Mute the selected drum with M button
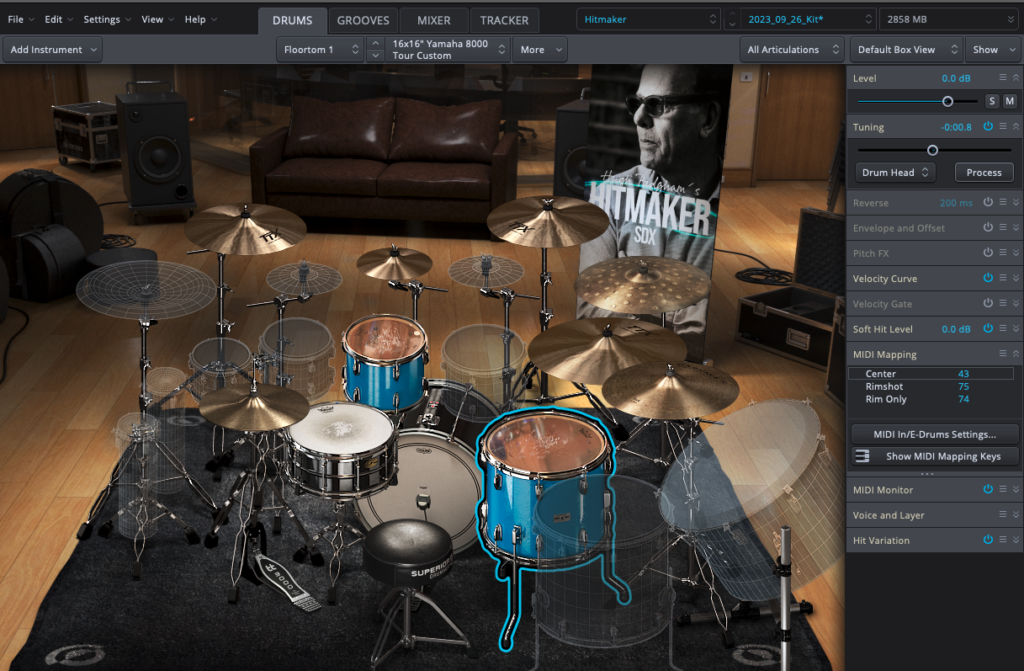Viewport: 1024px width, 671px height. pyautogui.click(x=1009, y=101)
